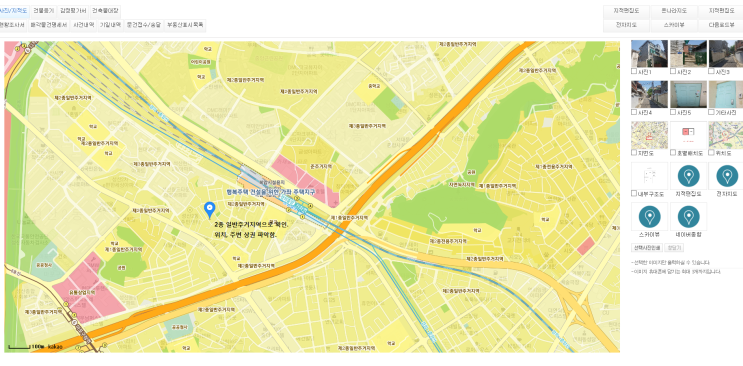
Task: Click the 전자지도 button at top right
Action: [x=626, y=25]
